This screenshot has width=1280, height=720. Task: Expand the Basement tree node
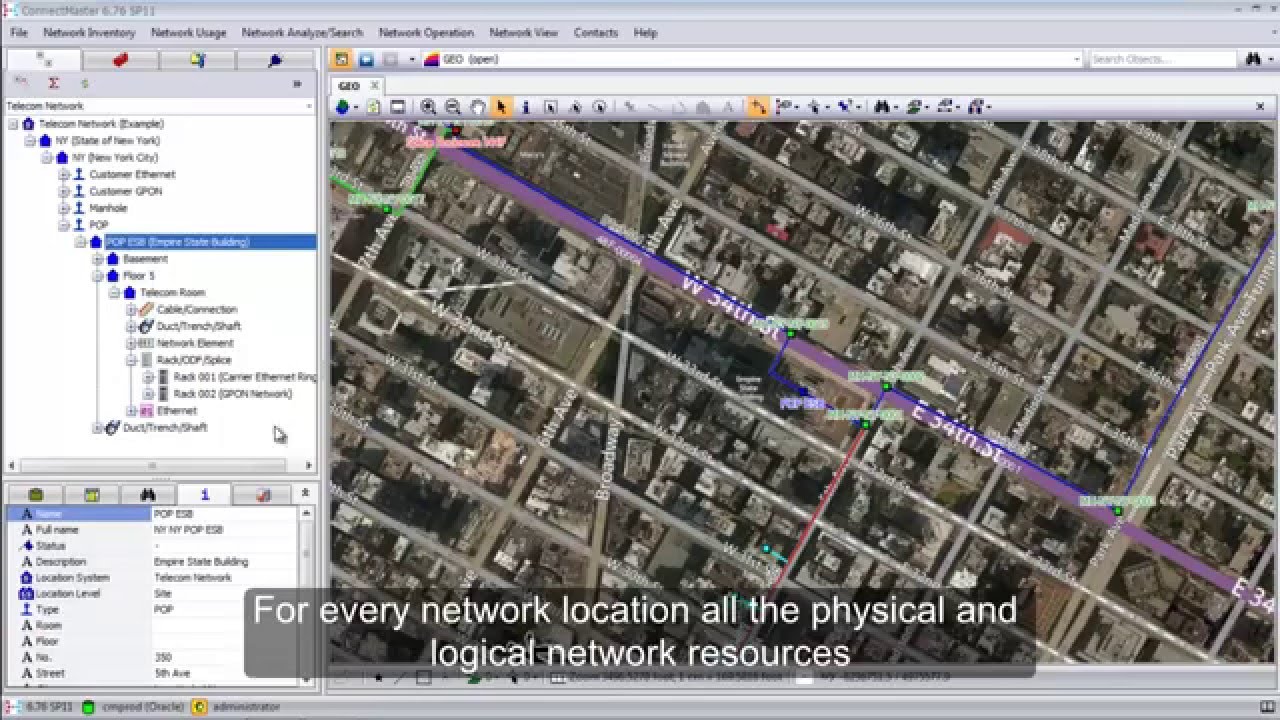click(x=98, y=259)
